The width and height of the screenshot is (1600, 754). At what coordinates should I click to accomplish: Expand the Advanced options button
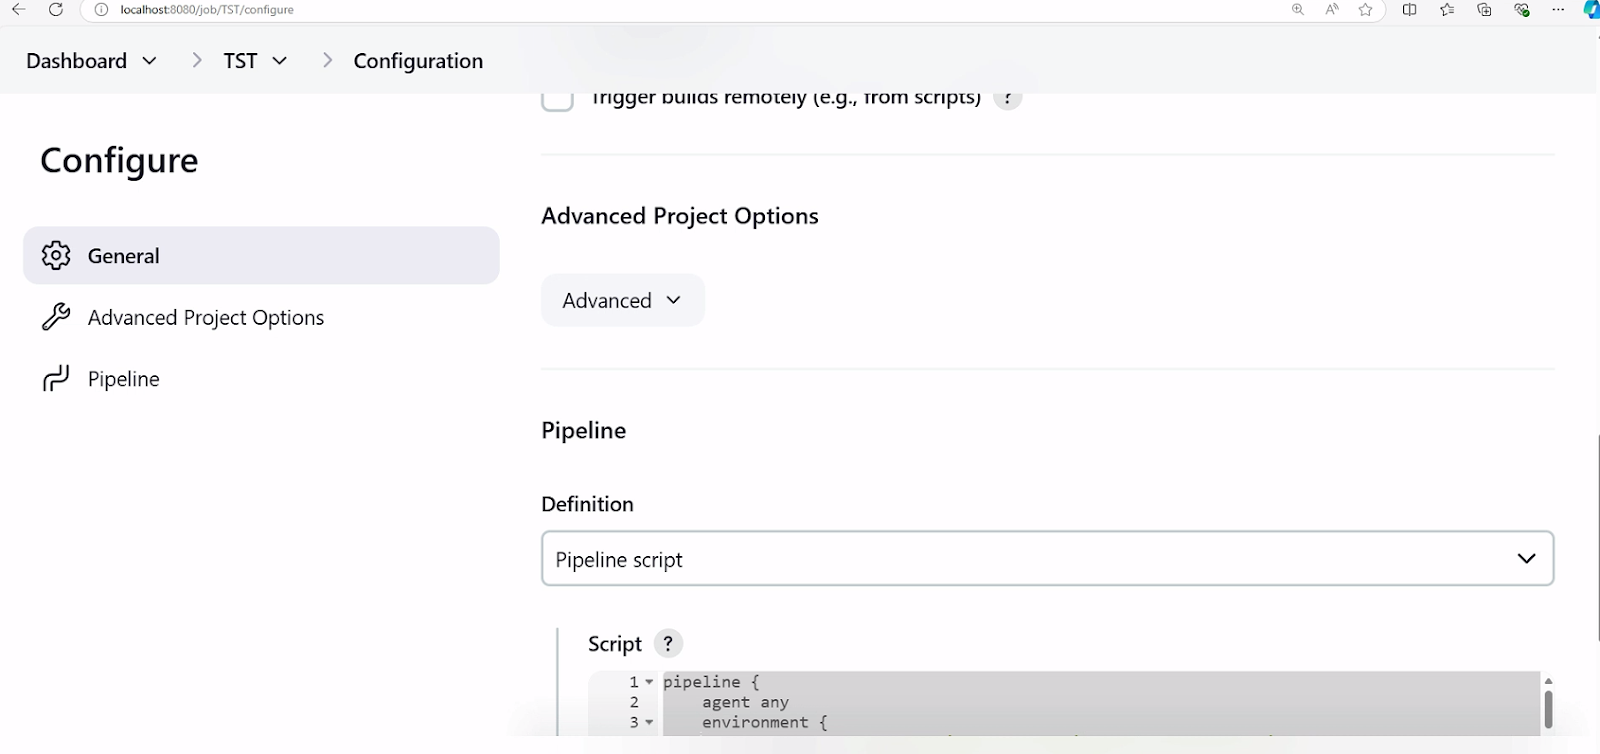click(622, 300)
